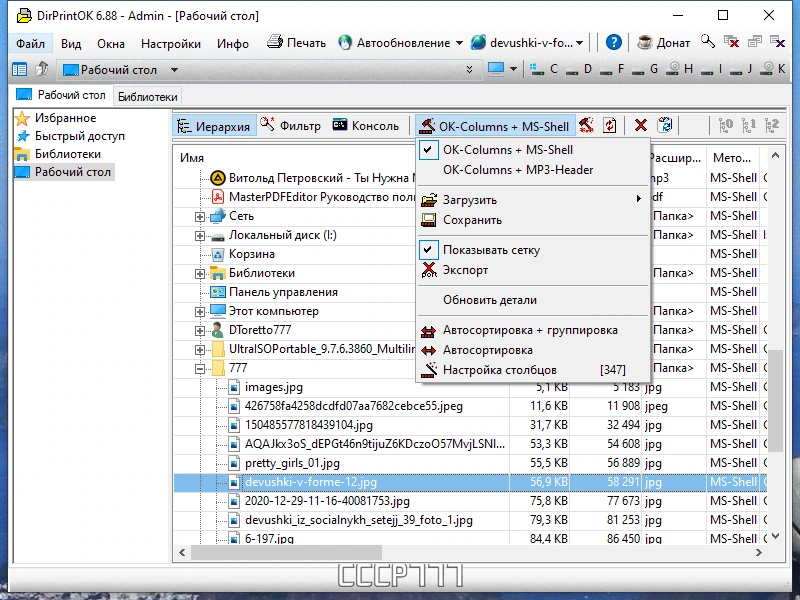Open the Загрузить submenu
The image size is (800, 600).
point(533,200)
